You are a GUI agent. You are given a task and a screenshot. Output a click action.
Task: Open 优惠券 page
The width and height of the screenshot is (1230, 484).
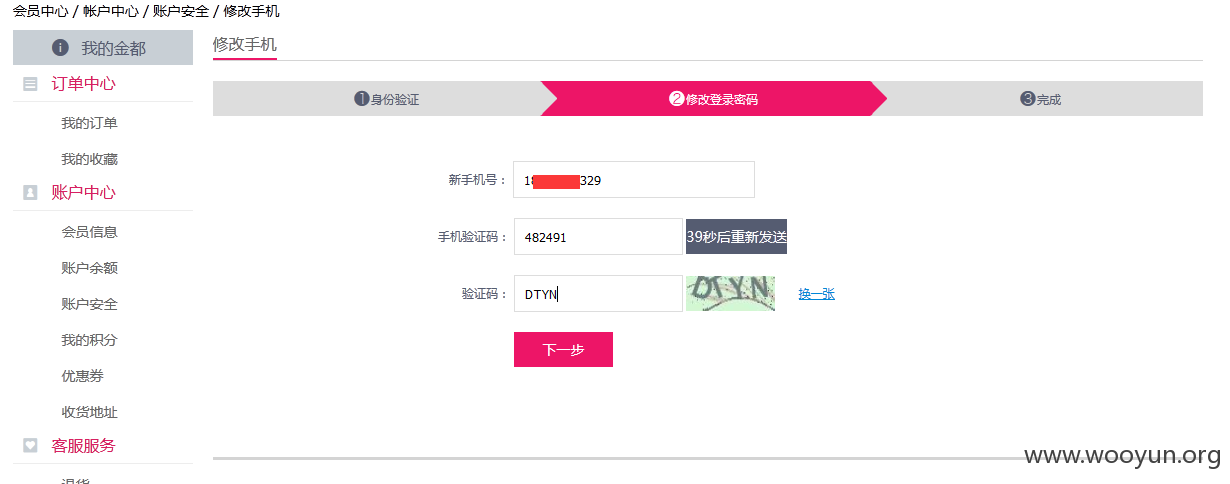pos(82,376)
